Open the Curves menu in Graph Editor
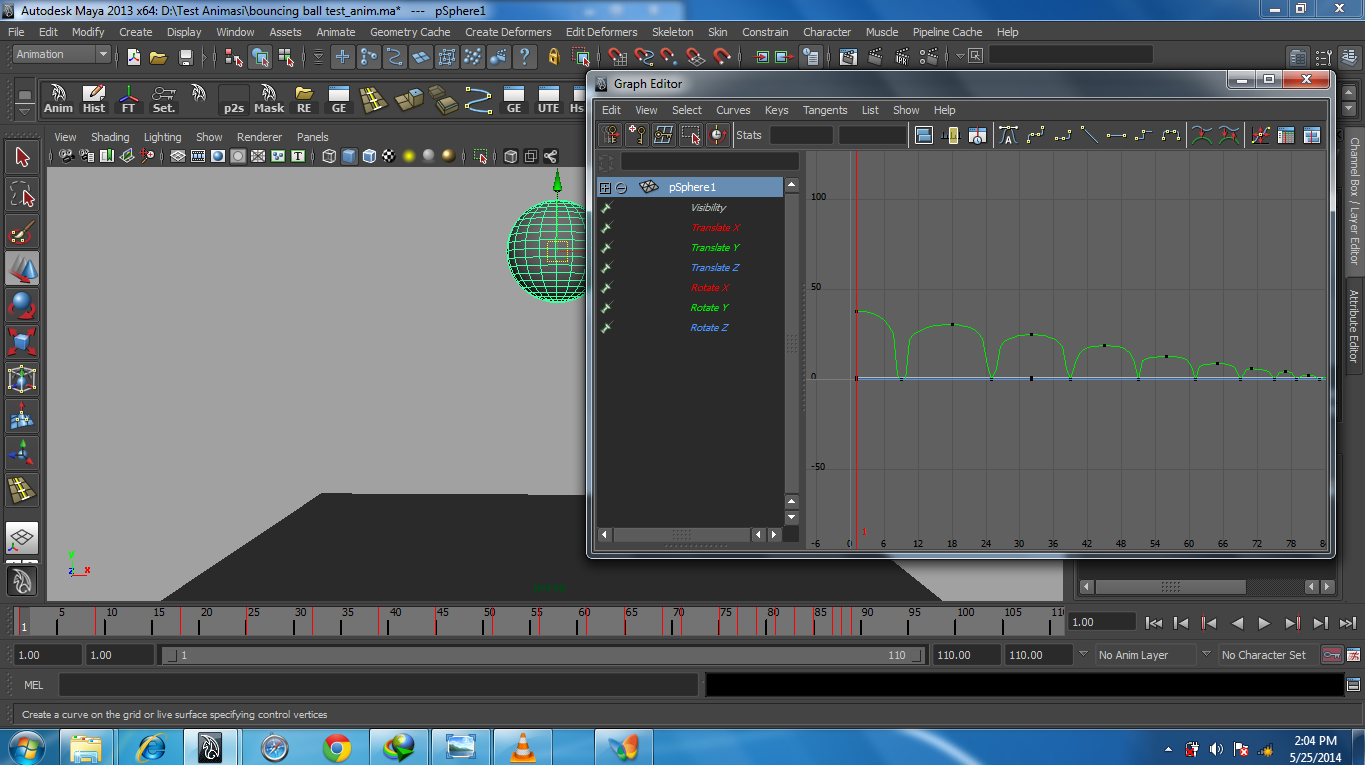The width and height of the screenshot is (1365, 765). click(733, 110)
